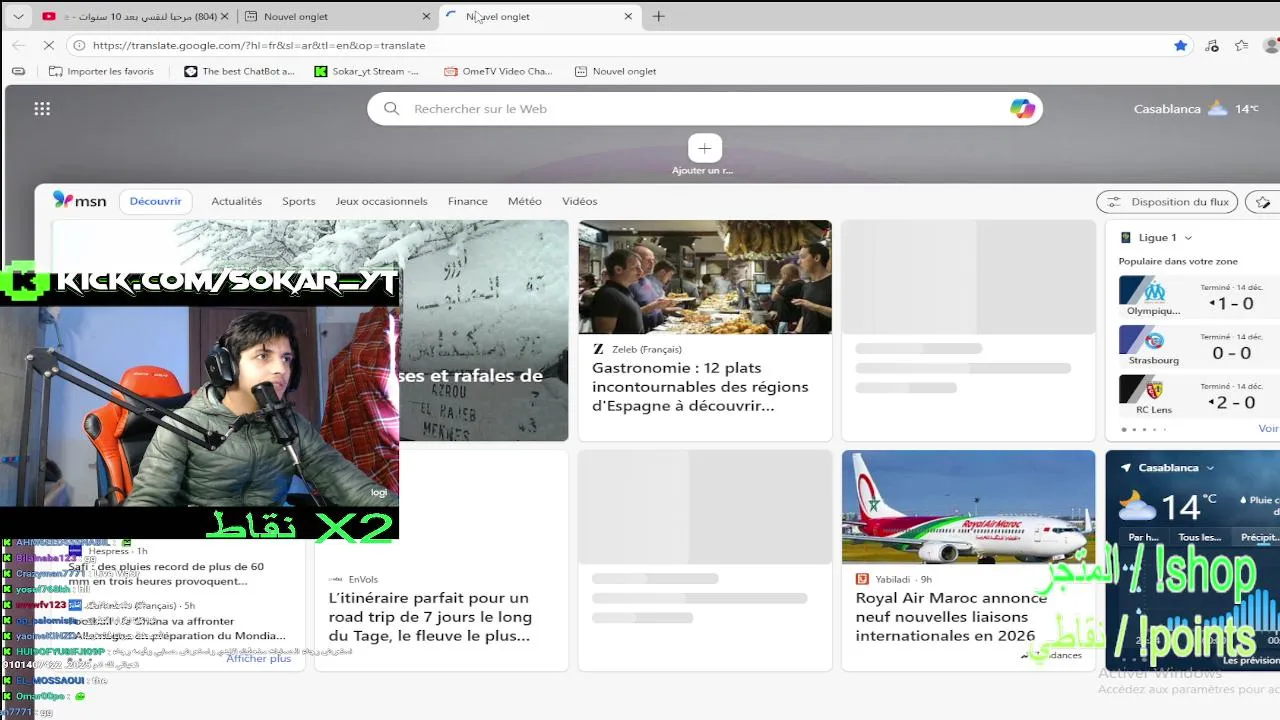Viewport: 1280px width, 720px height.
Task: Select the Découvrir tab
Action: coord(155,201)
